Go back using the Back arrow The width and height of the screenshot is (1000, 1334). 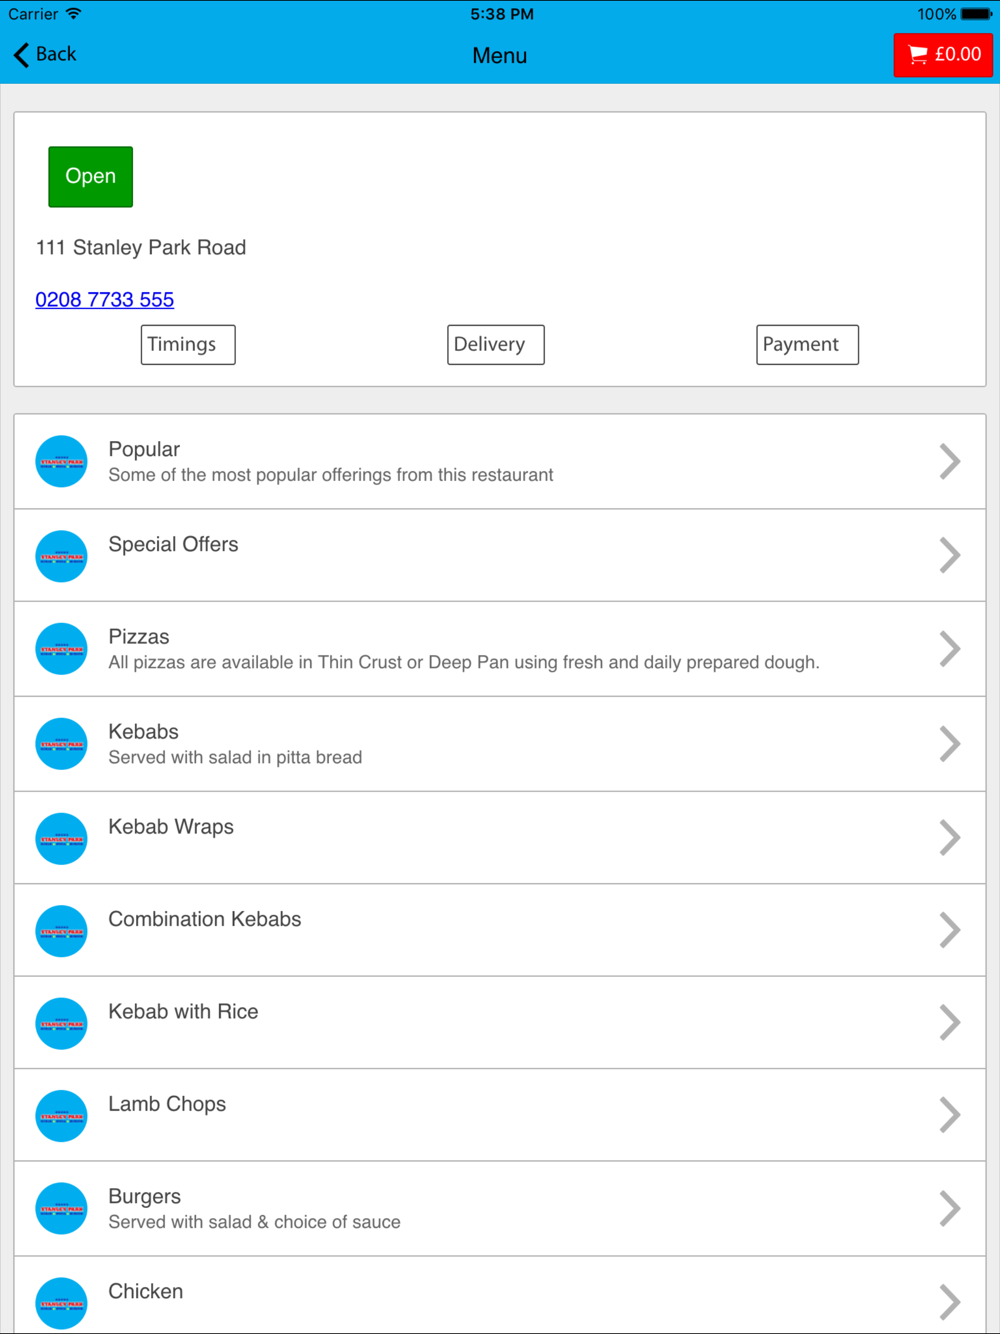coord(45,54)
